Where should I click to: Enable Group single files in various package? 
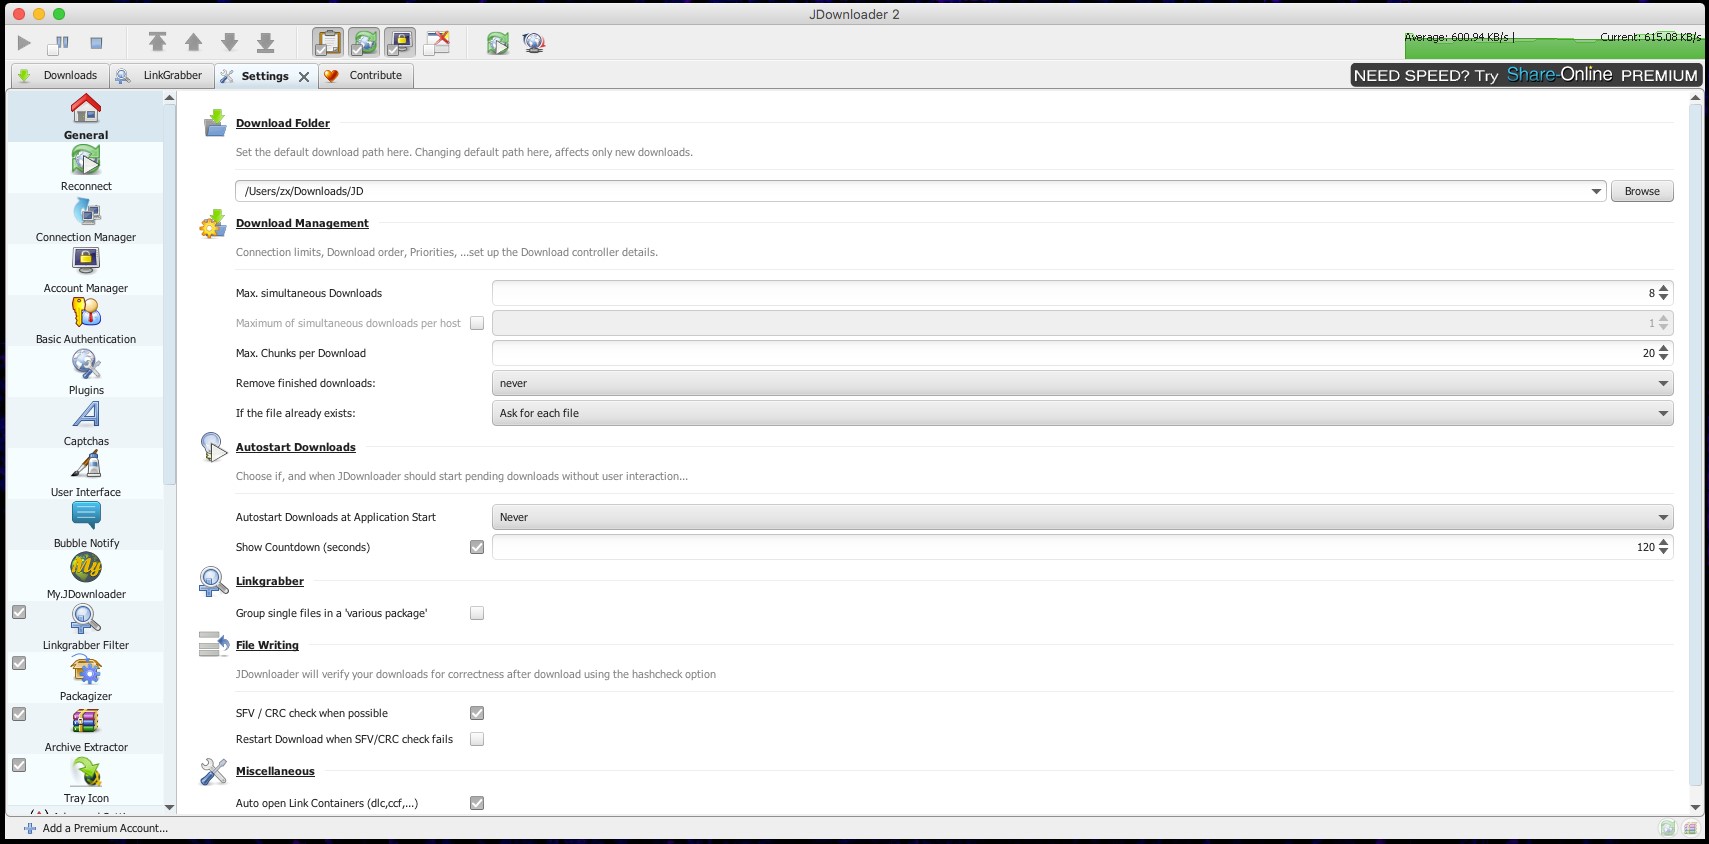click(x=477, y=613)
